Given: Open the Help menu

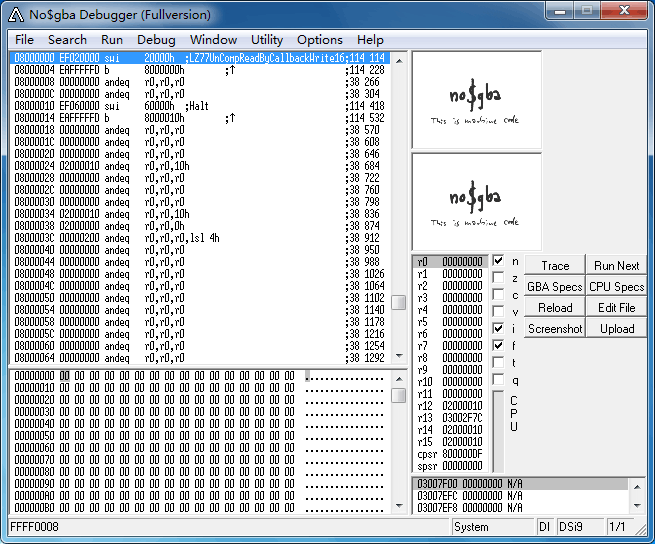Looking at the screenshot, I should (x=370, y=40).
